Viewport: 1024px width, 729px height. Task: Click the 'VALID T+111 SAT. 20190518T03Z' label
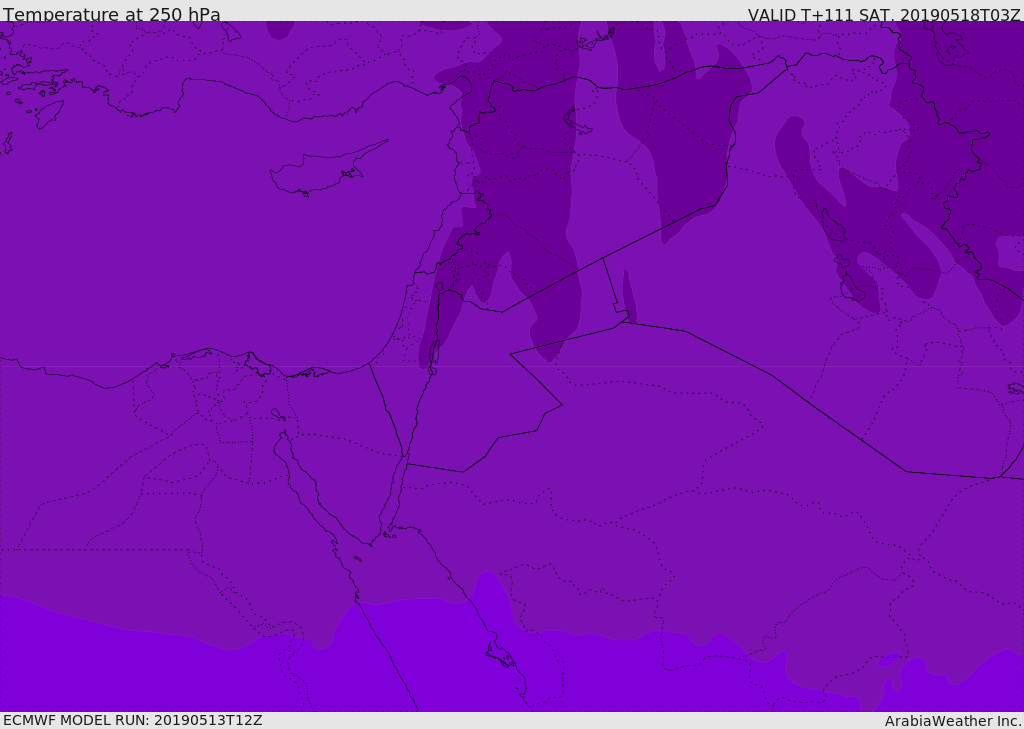(884, 14)
